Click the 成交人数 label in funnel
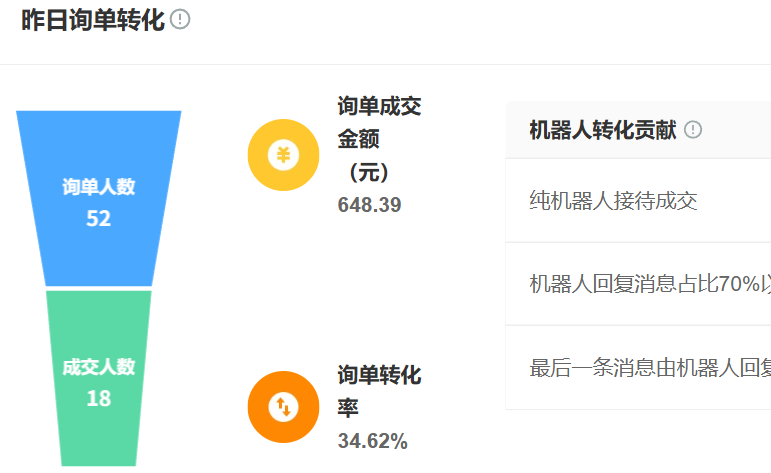The image size is (771, 473). point(99,367)
